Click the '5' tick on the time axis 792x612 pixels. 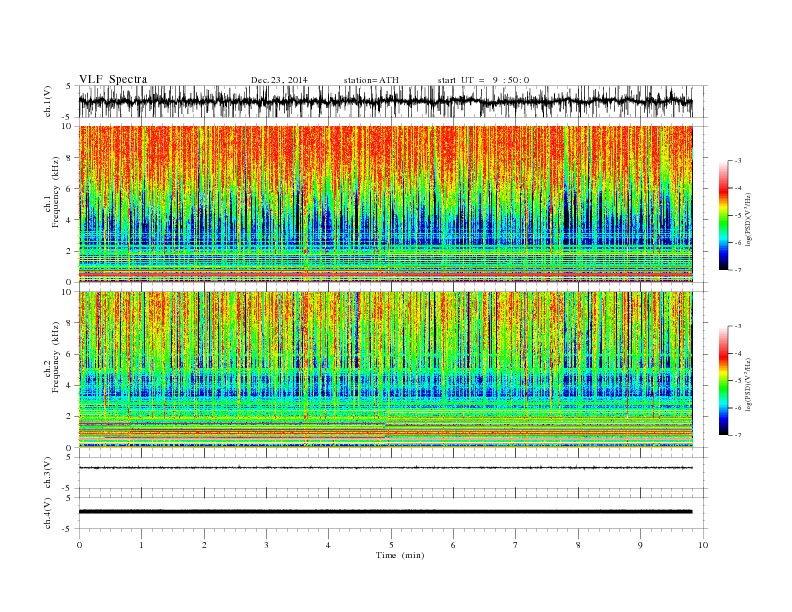coord(391,545)
